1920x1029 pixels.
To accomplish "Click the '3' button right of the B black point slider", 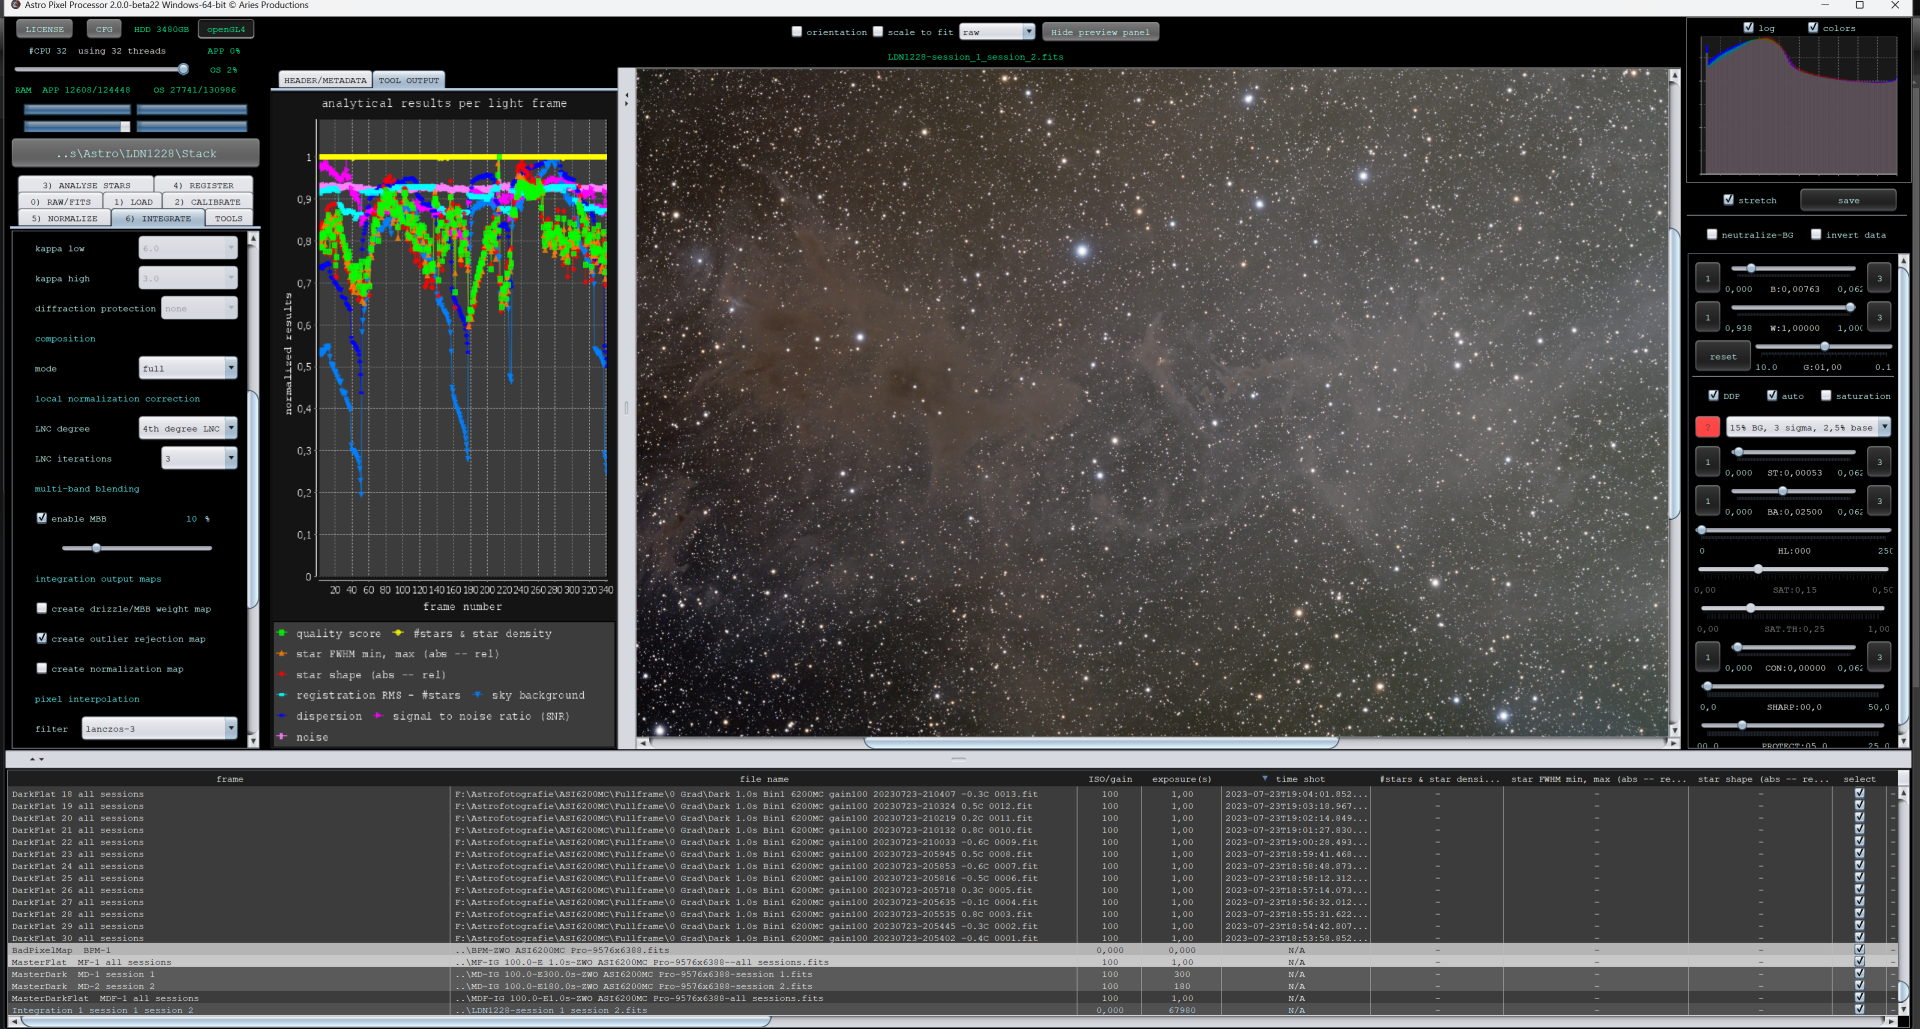I will [1878, 278].
